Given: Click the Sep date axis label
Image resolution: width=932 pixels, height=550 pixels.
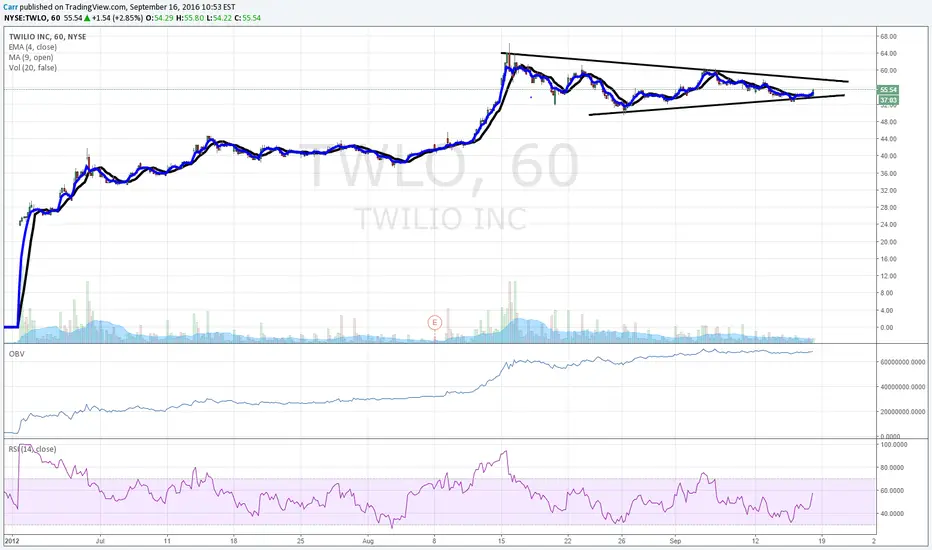Looking at the screenshot, I should click(675, 541).
